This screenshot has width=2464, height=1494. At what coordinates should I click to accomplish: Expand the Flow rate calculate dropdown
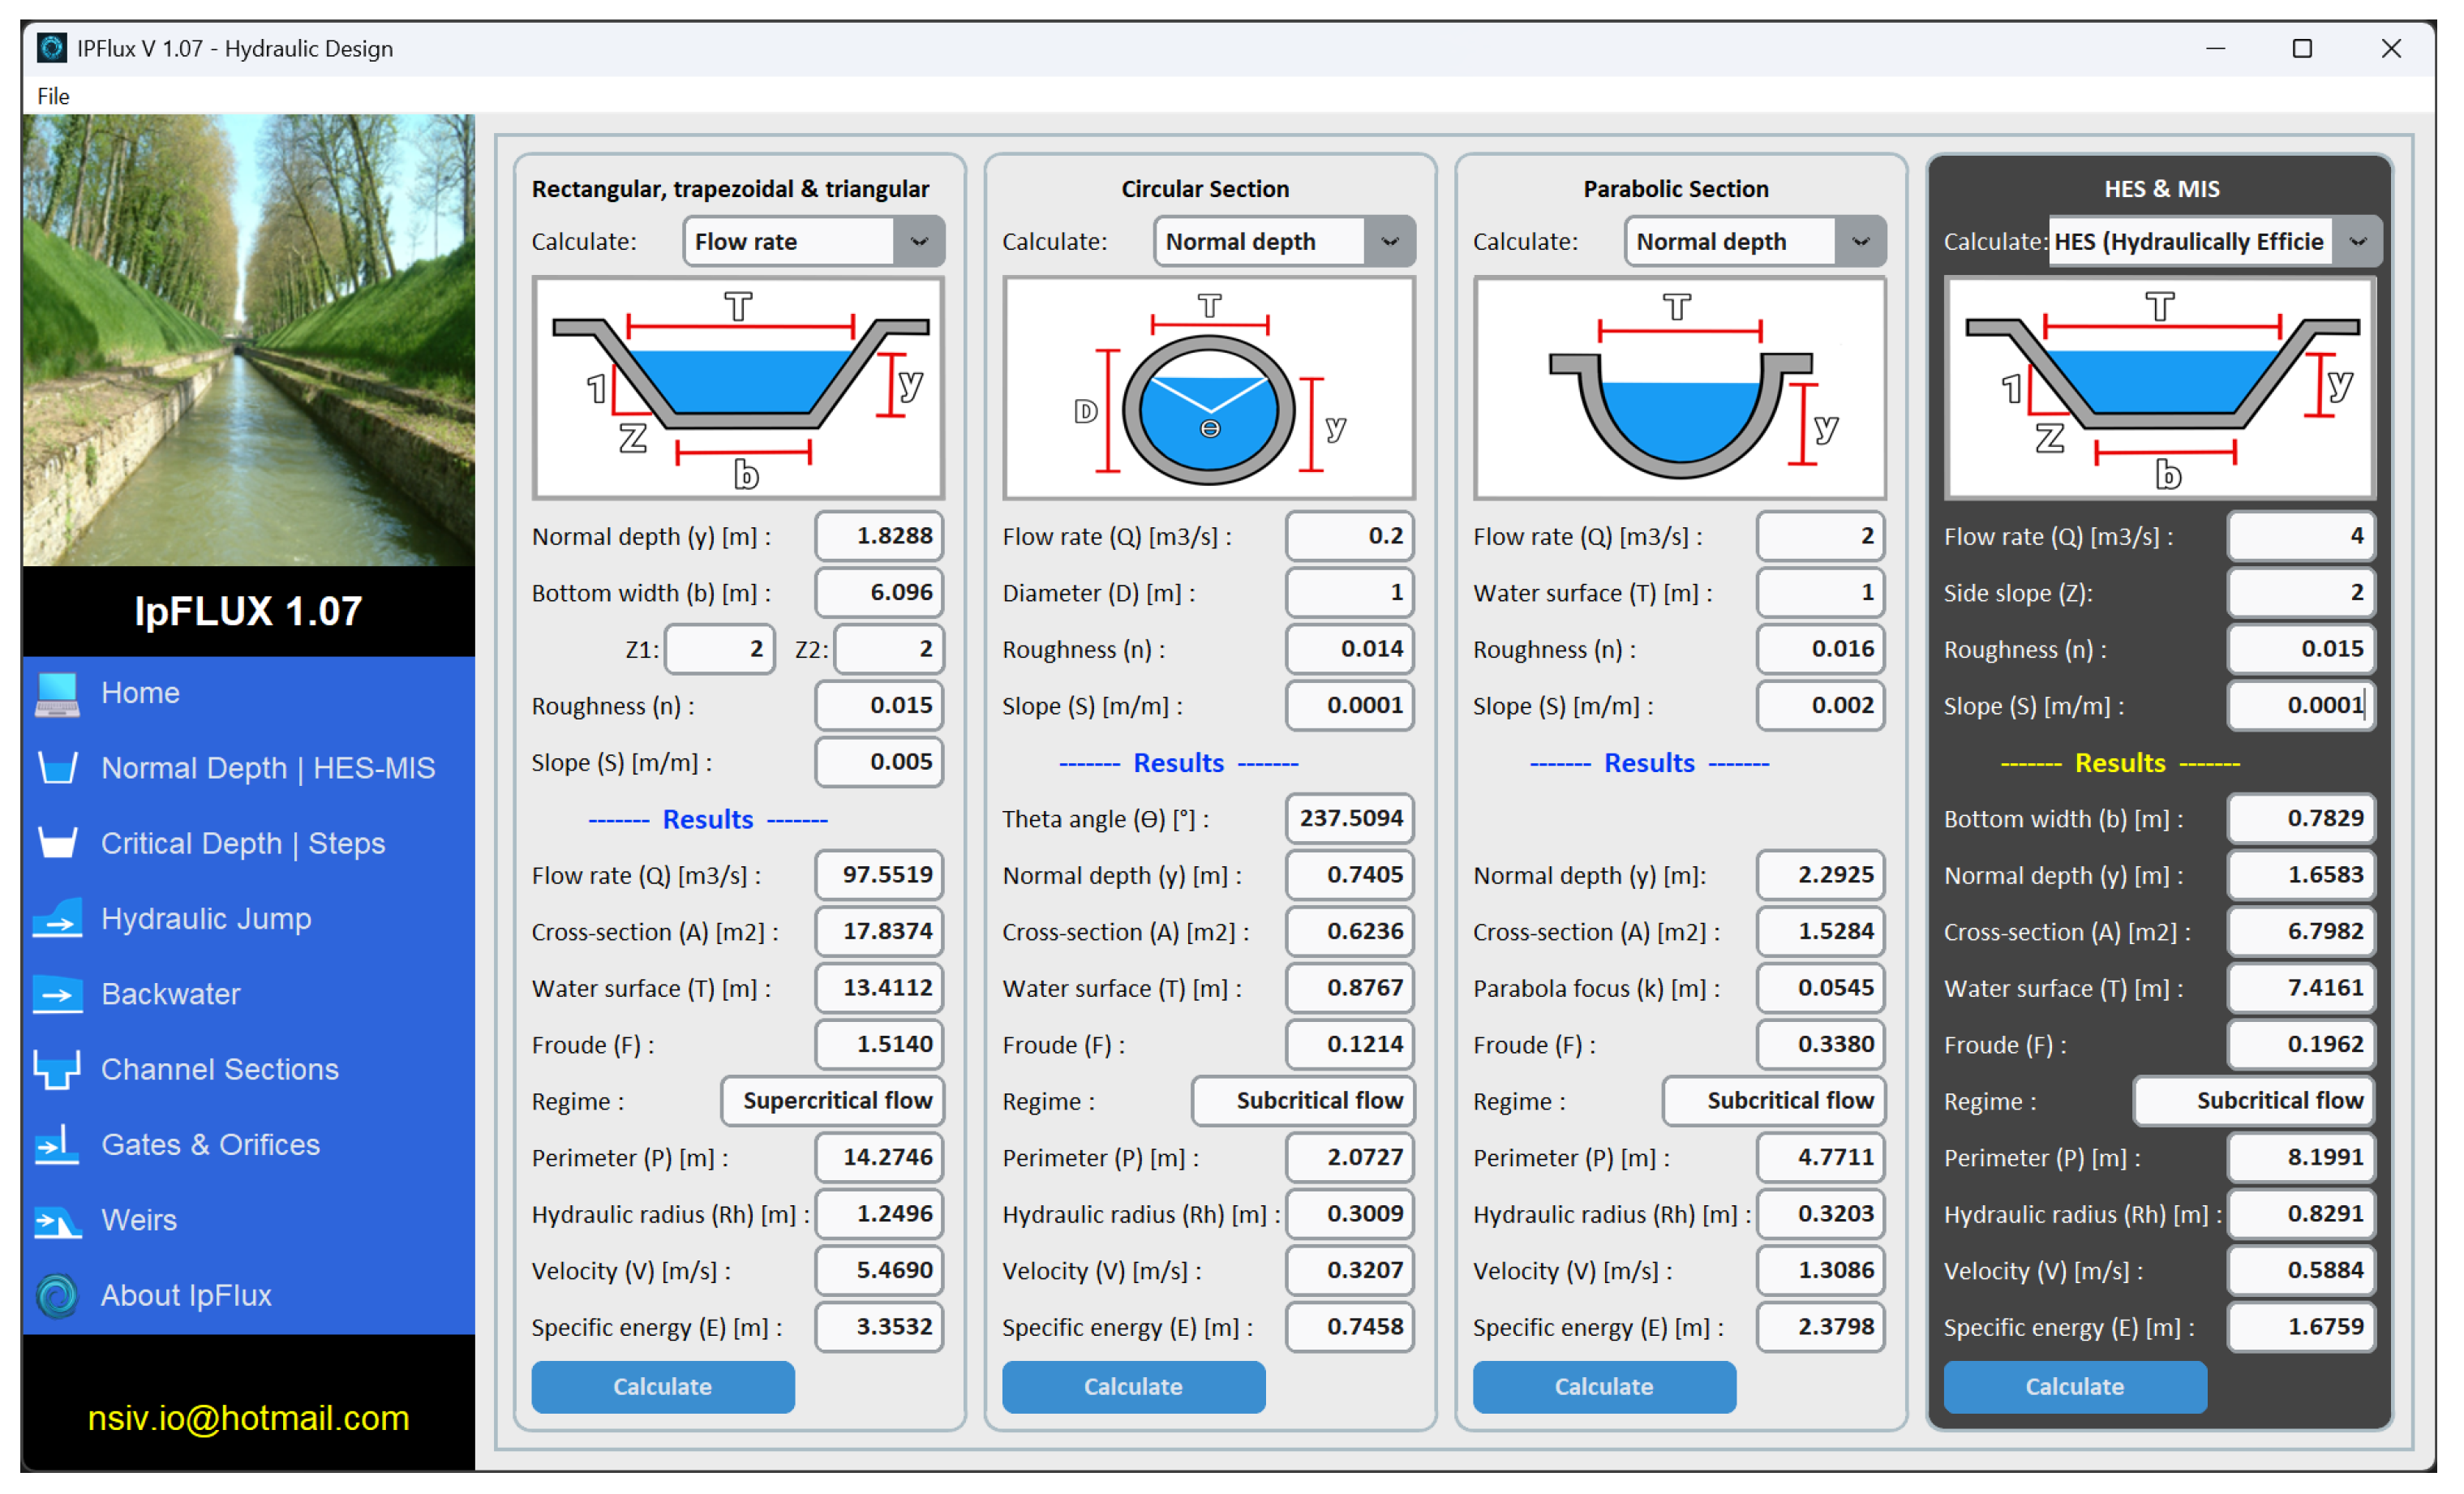[x=919, y=242]
